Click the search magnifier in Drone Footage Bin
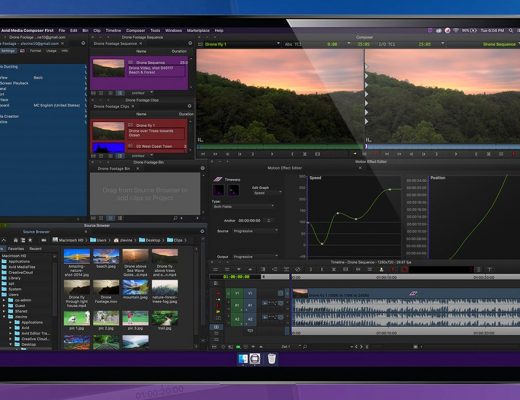Image resolution: width=520 pixels, height=400 pixels. point(175,218)
